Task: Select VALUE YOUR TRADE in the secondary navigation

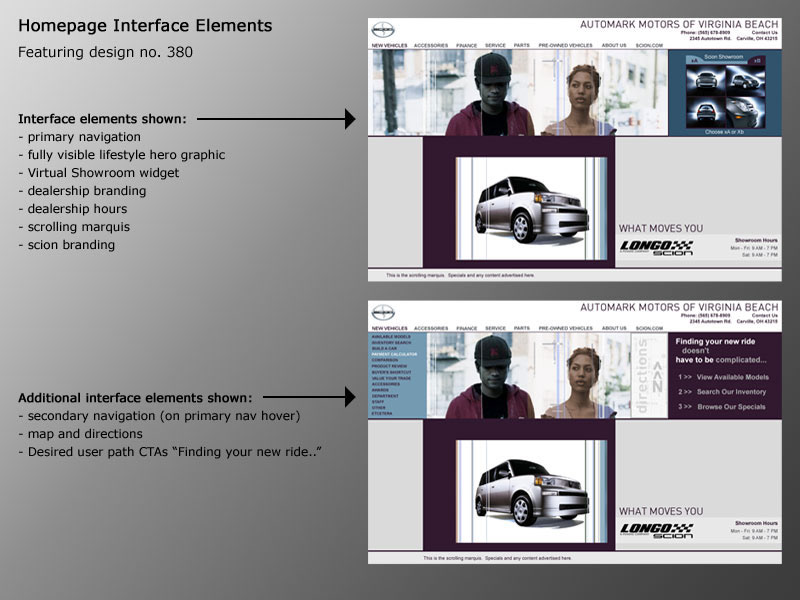Action: (x=391, y=378)
